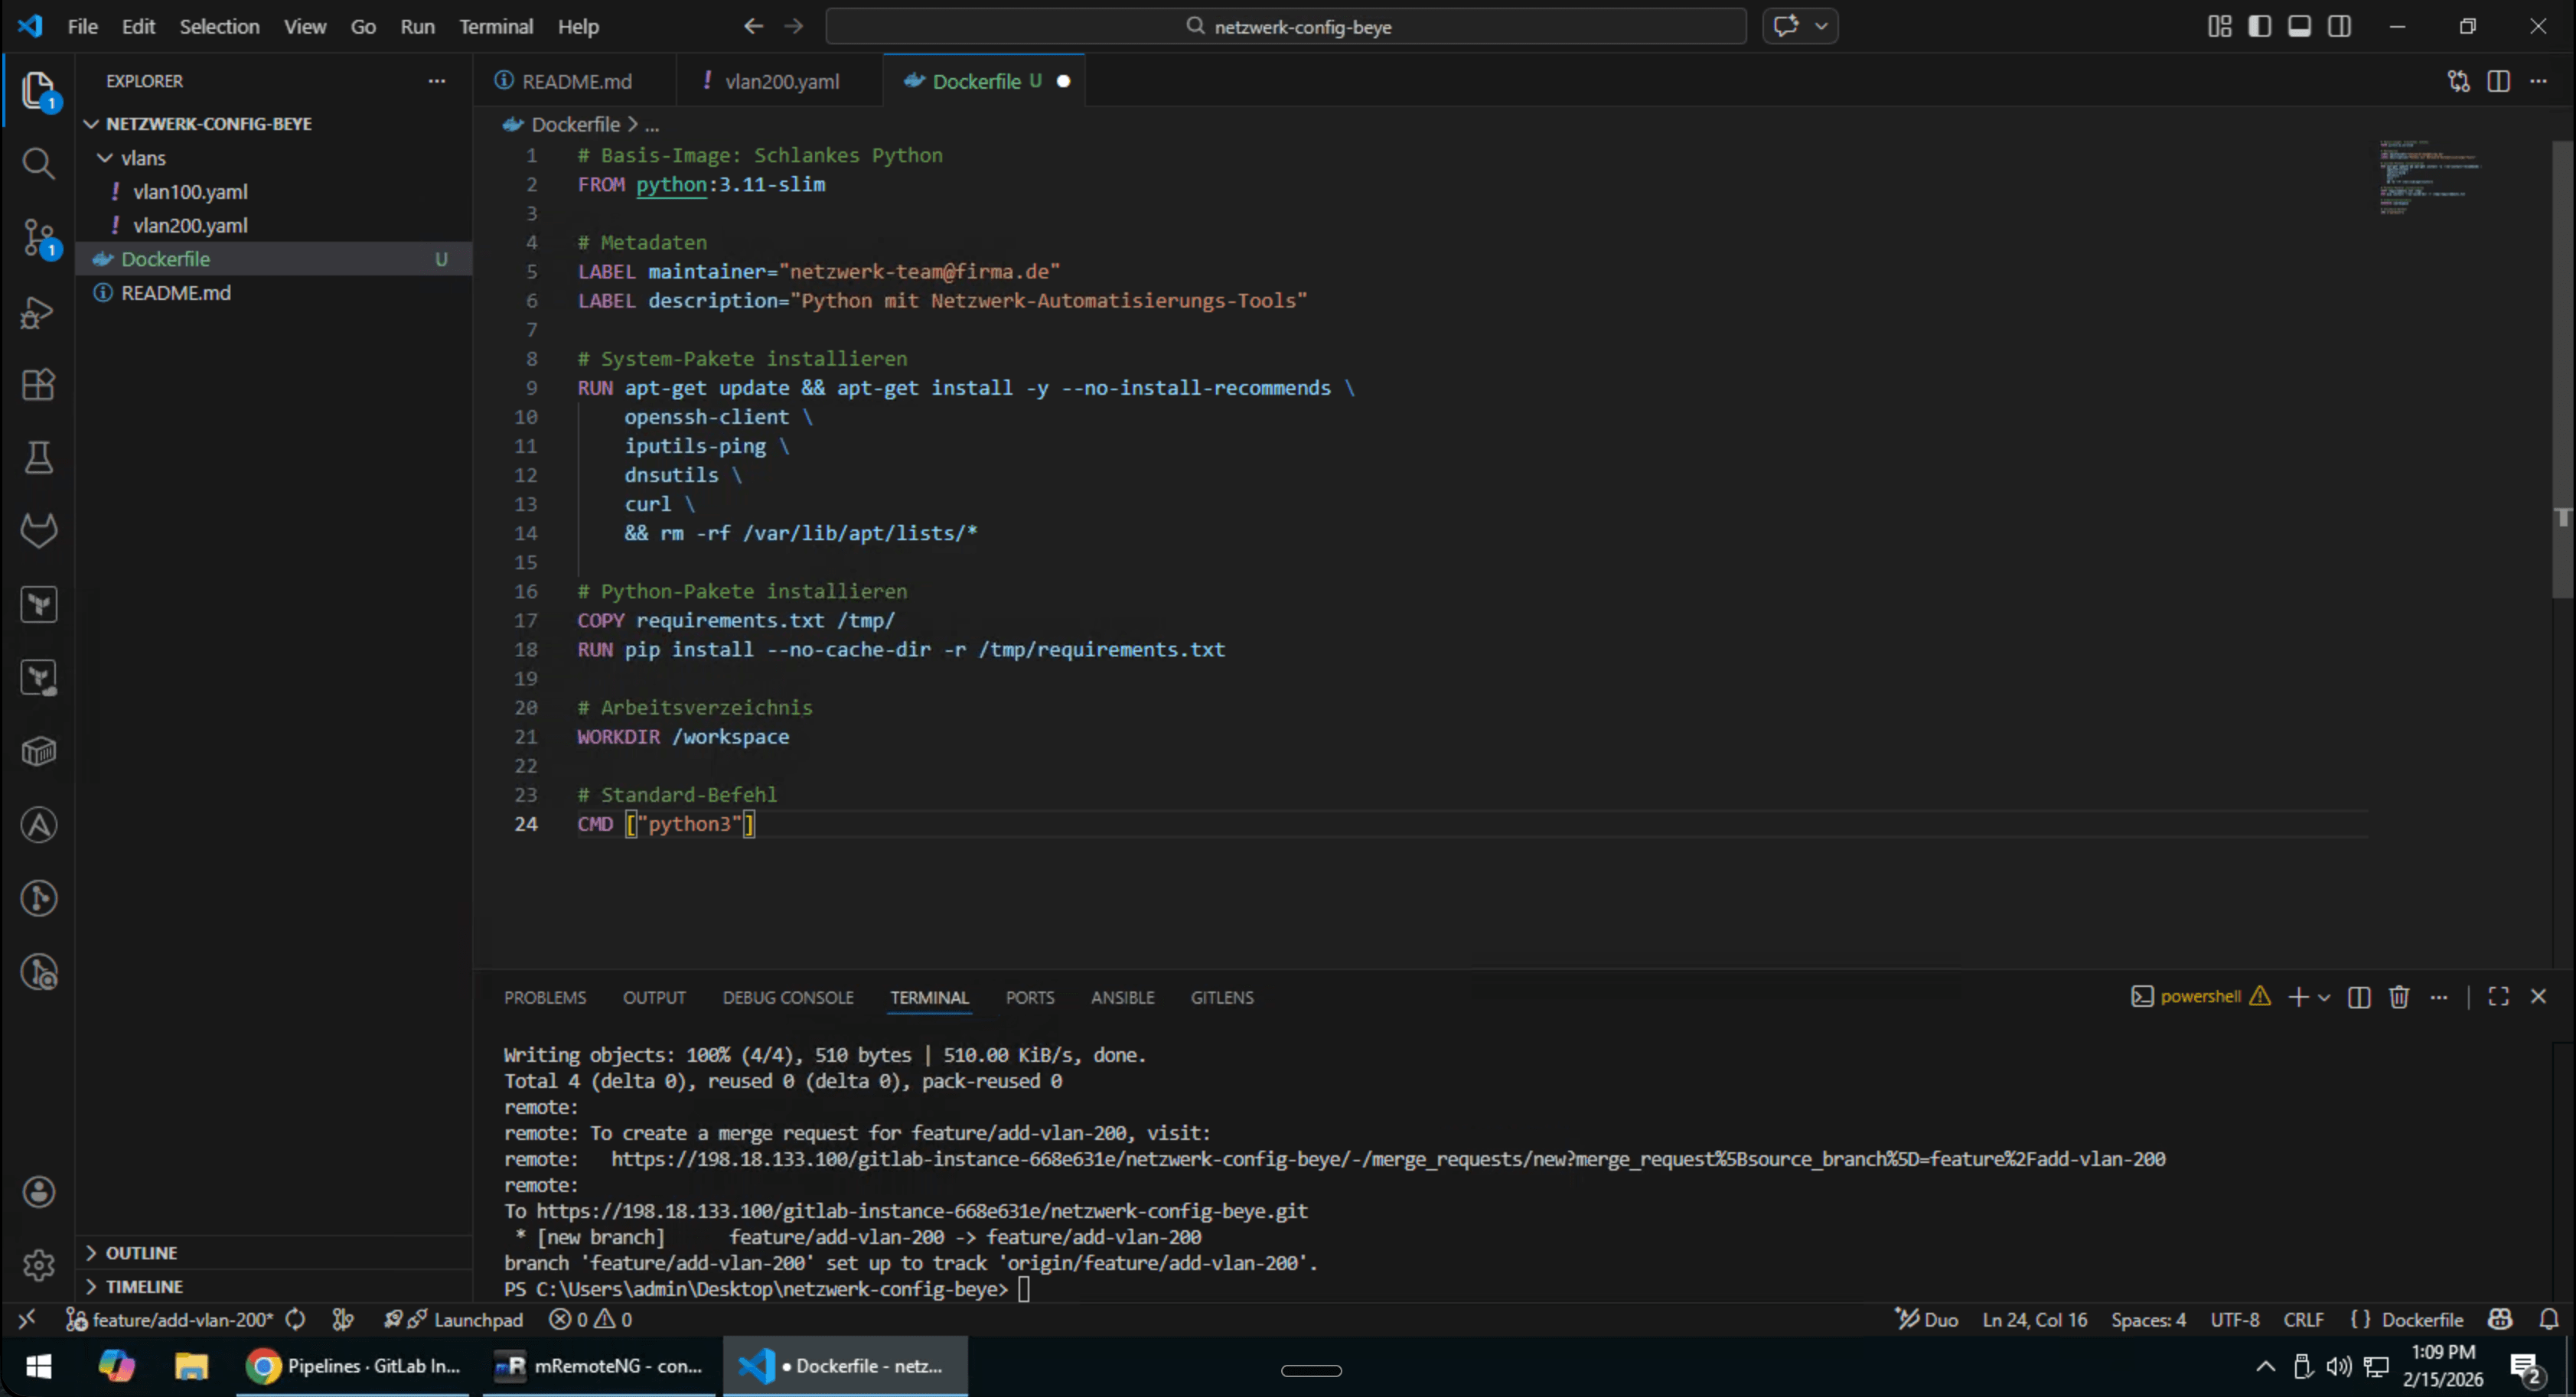Toggle the secondary side bar

[2340, 26]
